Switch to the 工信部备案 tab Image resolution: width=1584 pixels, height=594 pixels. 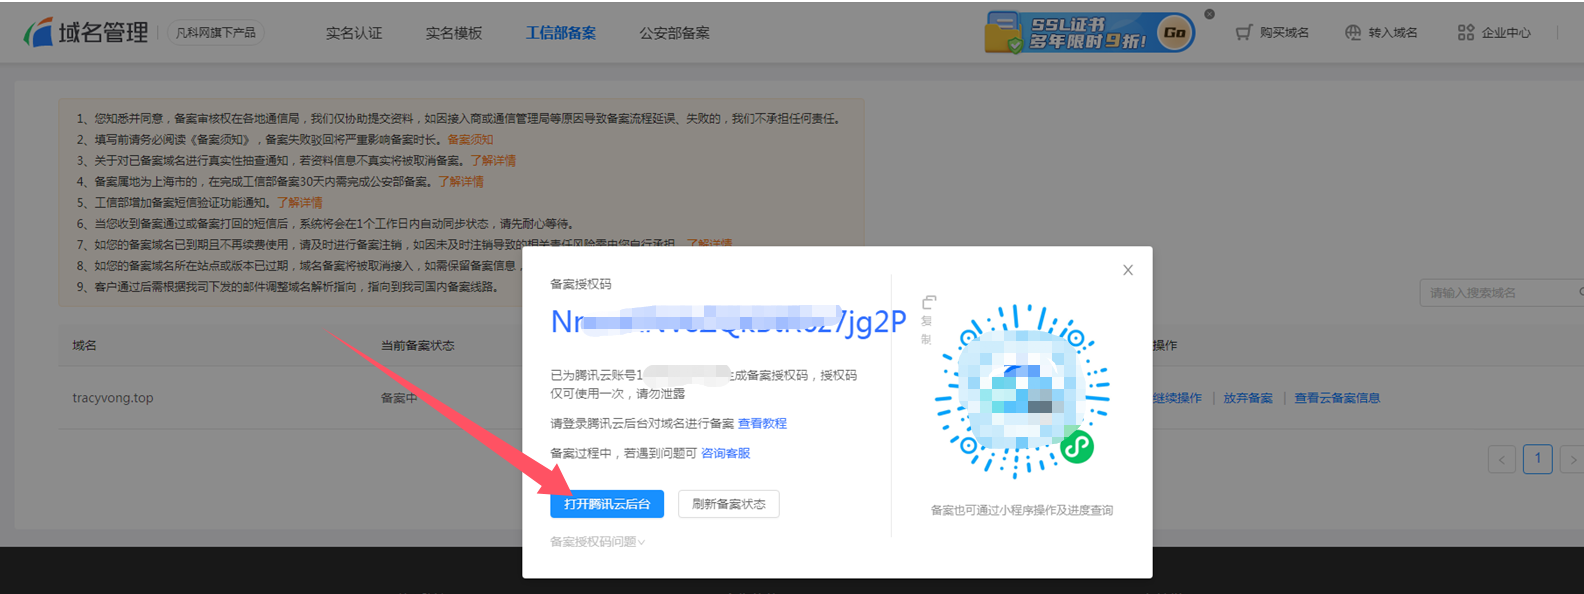(x=561, y=33)
